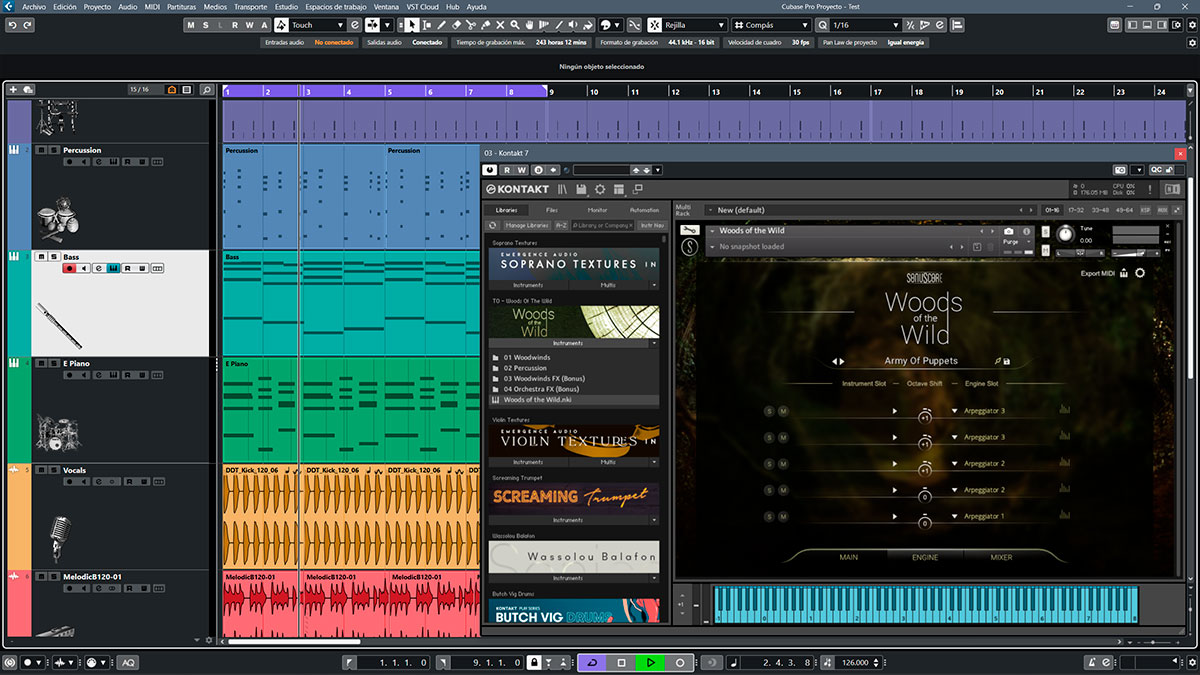
Task: Open Kontakt settings gear icon
Action: [x=600, y=189]
